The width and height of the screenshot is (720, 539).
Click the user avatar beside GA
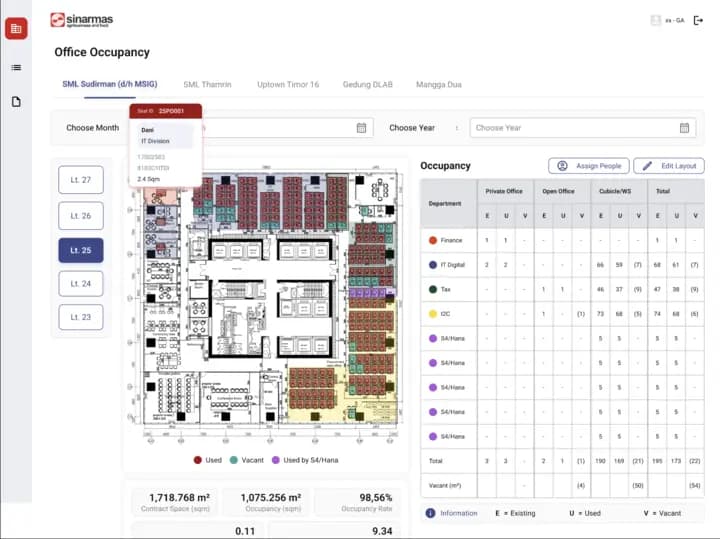coord(656,20)
